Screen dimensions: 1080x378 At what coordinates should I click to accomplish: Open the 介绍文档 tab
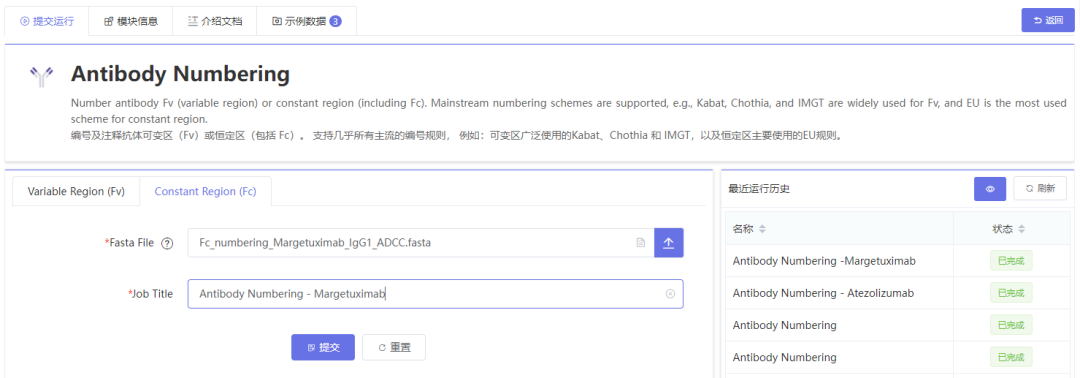click(214, 21)
